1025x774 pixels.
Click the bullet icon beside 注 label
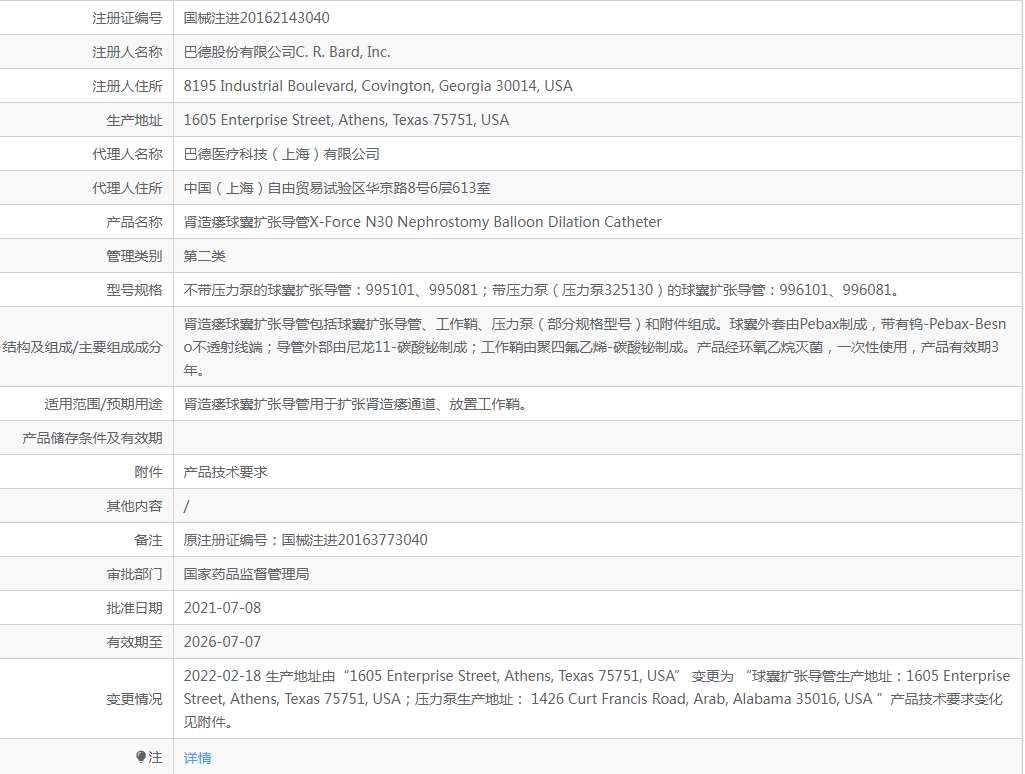click(x=141, y=757)
